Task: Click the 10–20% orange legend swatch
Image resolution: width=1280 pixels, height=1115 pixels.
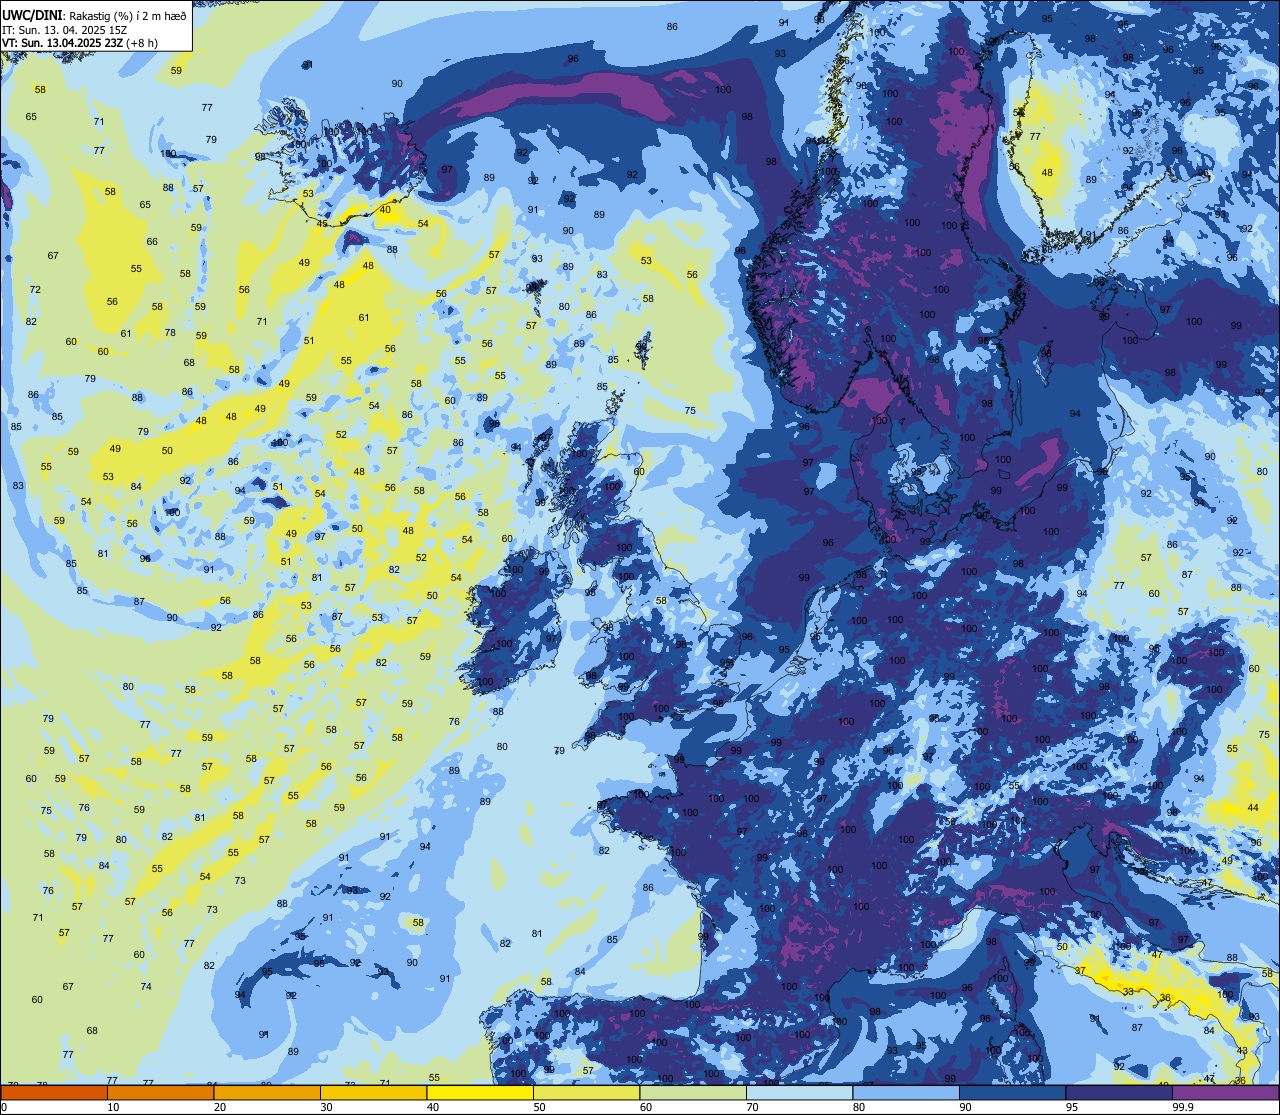Action: pos(160,1092)
